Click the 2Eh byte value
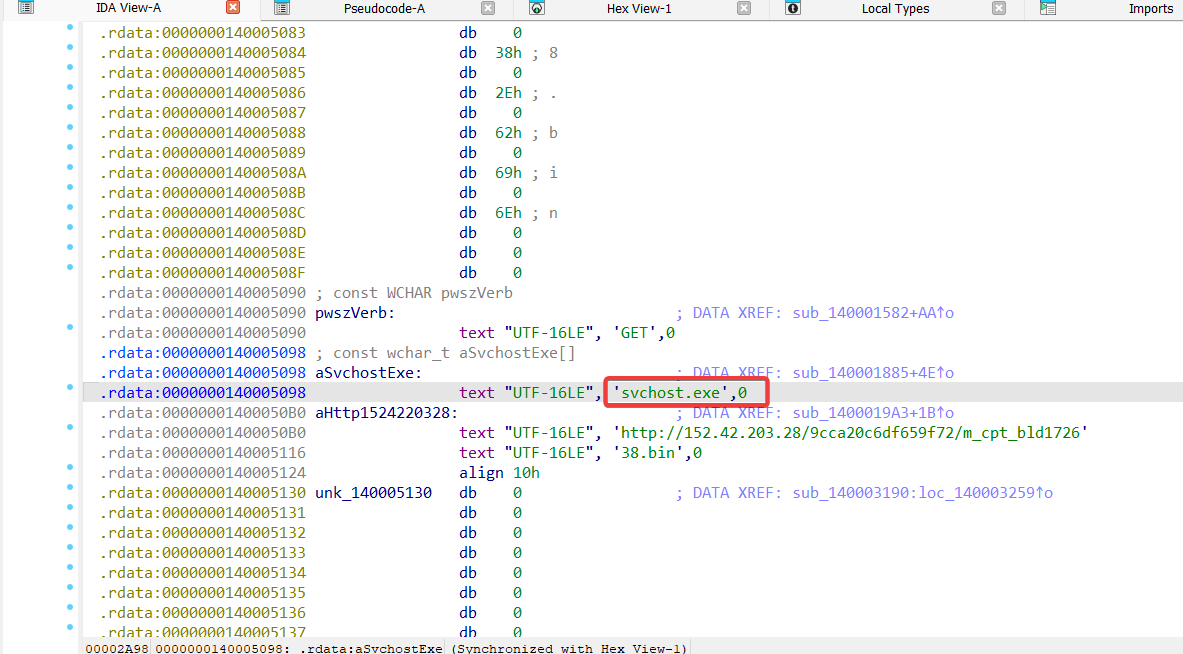The height and width of the screenshot is (654, 1183). coord(509,93)
